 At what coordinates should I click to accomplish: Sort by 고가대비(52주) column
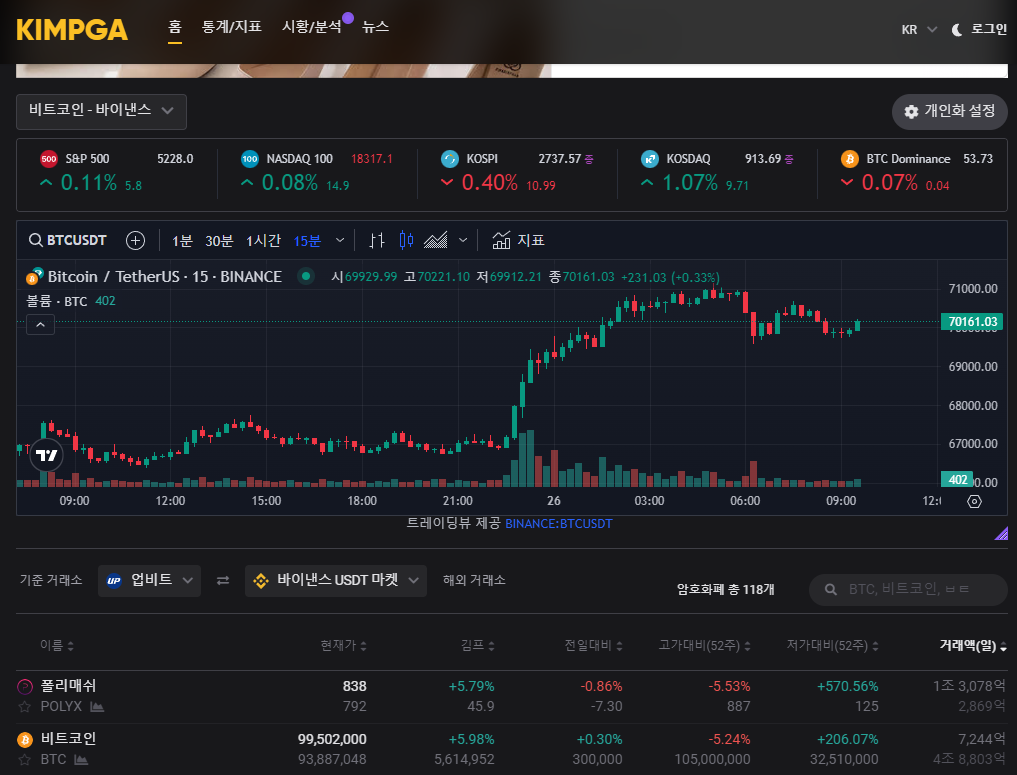click(x=705, y=645)
